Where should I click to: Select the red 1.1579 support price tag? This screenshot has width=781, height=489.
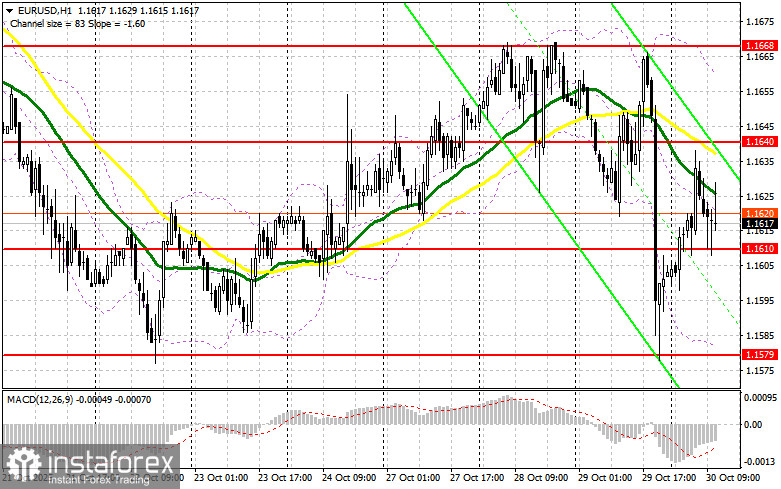[x=760, y=355]
